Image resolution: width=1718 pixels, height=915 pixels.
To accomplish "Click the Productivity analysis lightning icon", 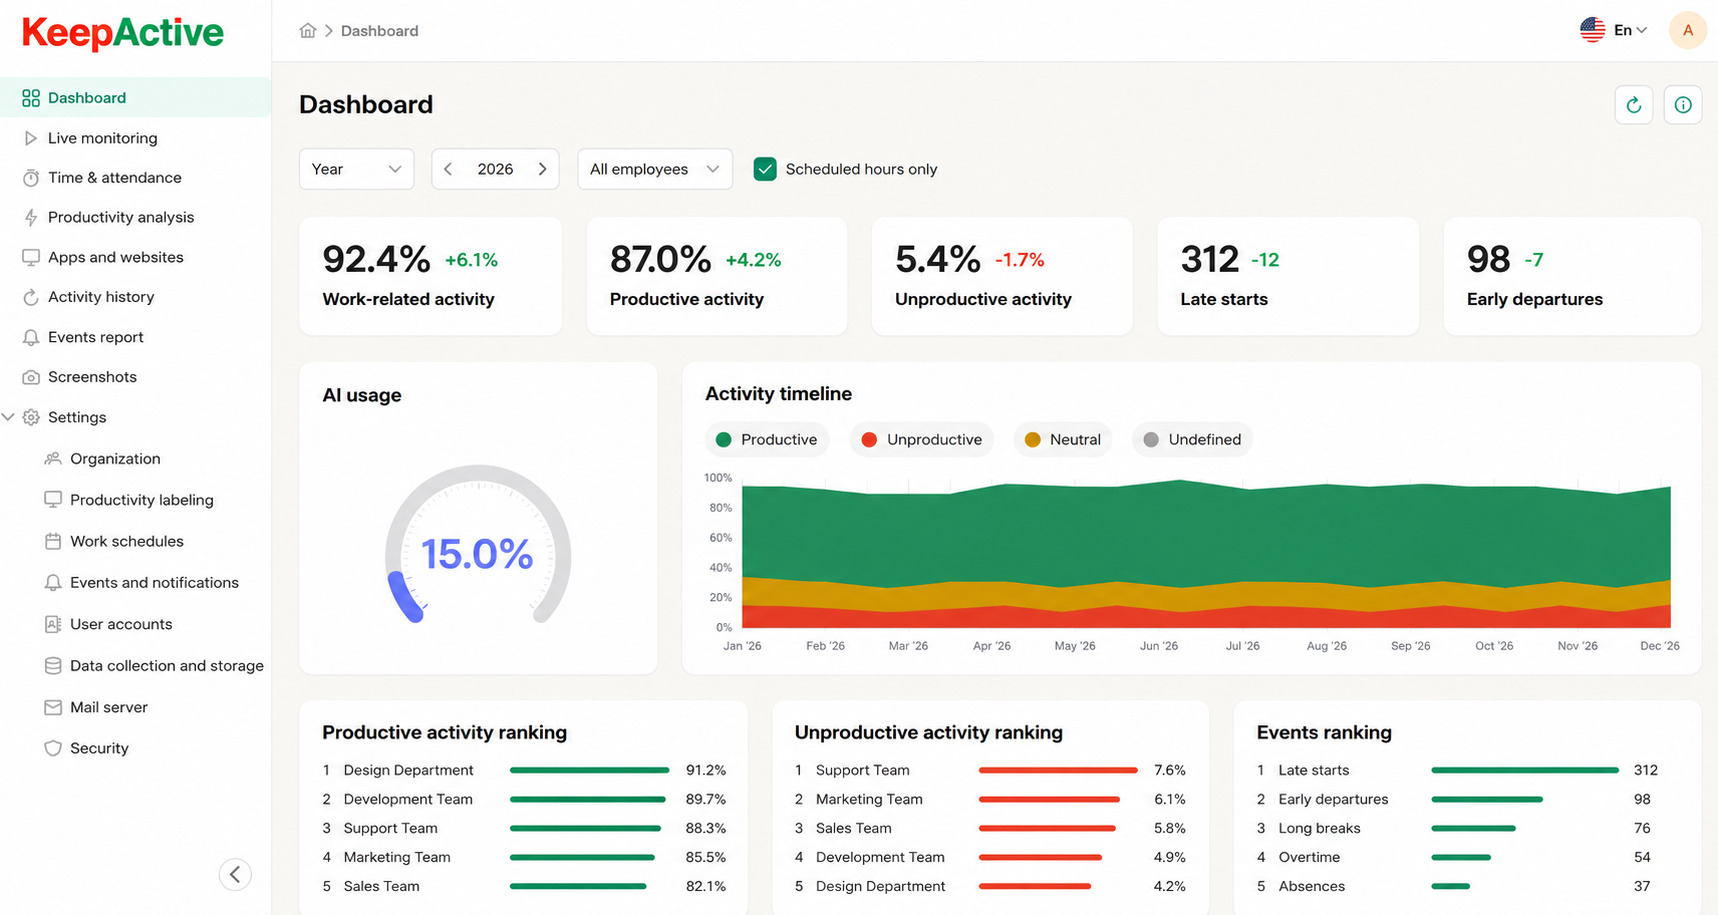I will [31, 217].
